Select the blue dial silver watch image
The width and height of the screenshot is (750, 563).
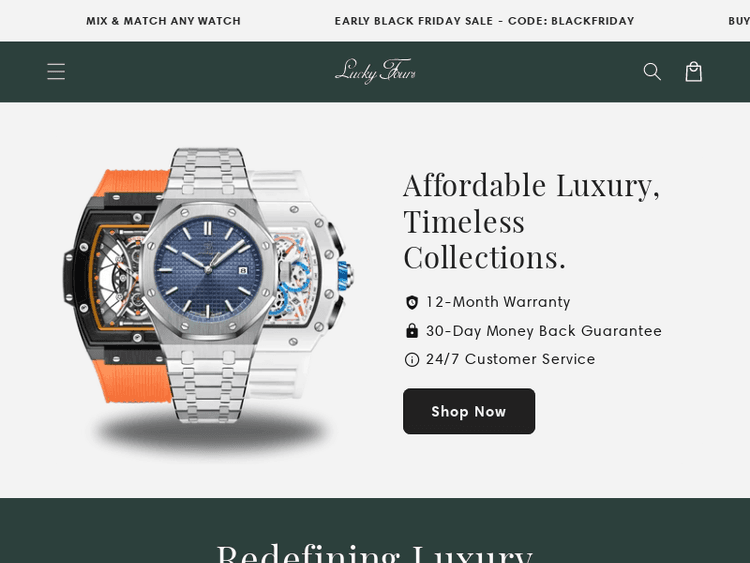(x=209, y=285)
